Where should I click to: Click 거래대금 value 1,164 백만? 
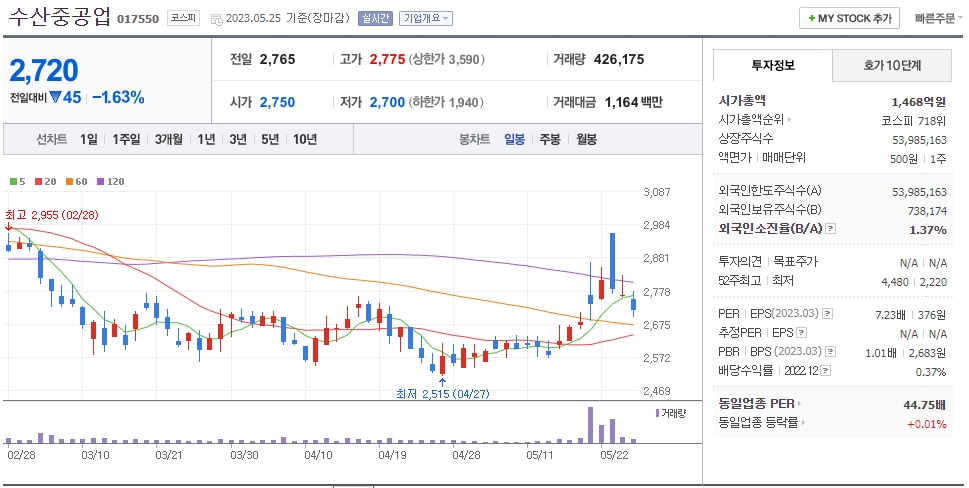(633, 102)
